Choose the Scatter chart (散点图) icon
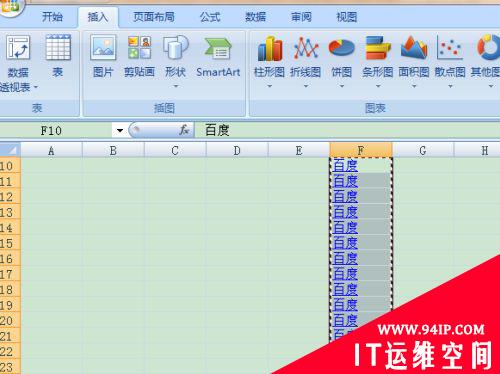The height and width of the screenshot is (374, 500). click(450, 61)
